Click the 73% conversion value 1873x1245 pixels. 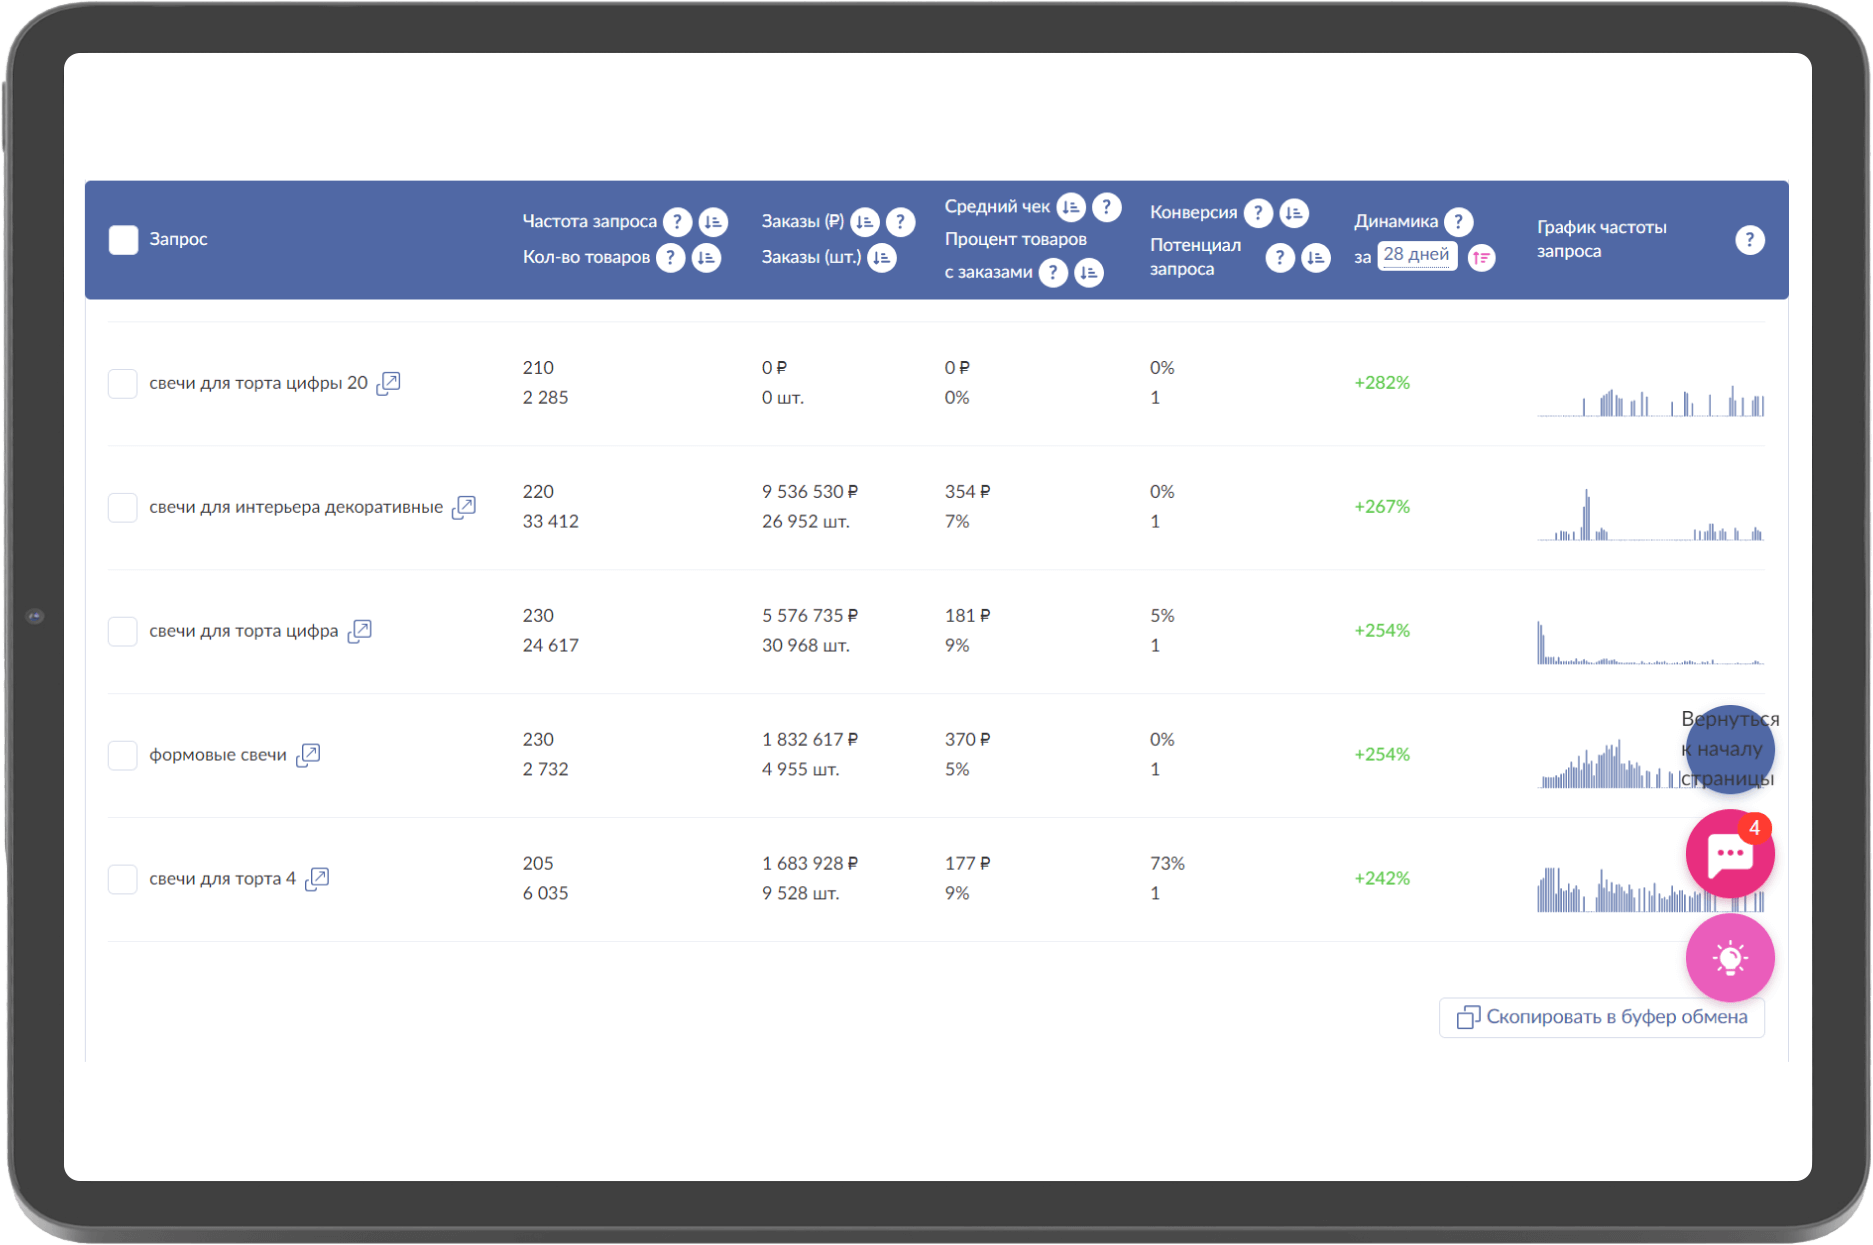1167,864
